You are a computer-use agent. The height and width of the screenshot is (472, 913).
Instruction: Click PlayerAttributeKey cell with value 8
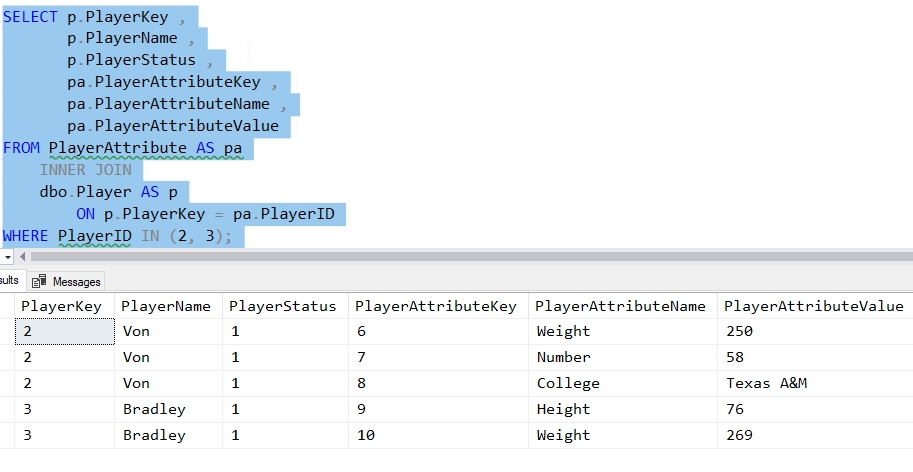[x=438, y=384]
